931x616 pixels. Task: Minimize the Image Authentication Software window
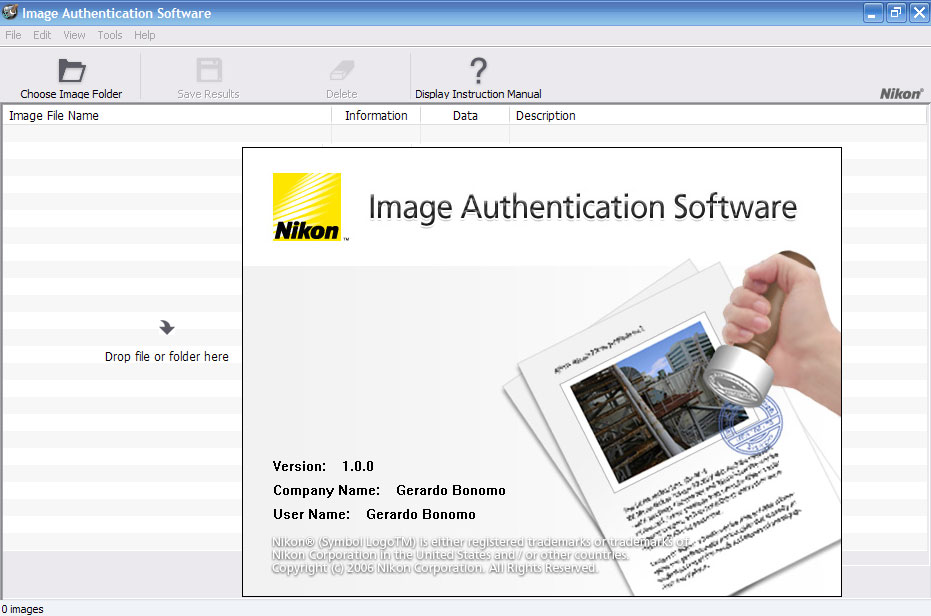(x=873, y=12)
